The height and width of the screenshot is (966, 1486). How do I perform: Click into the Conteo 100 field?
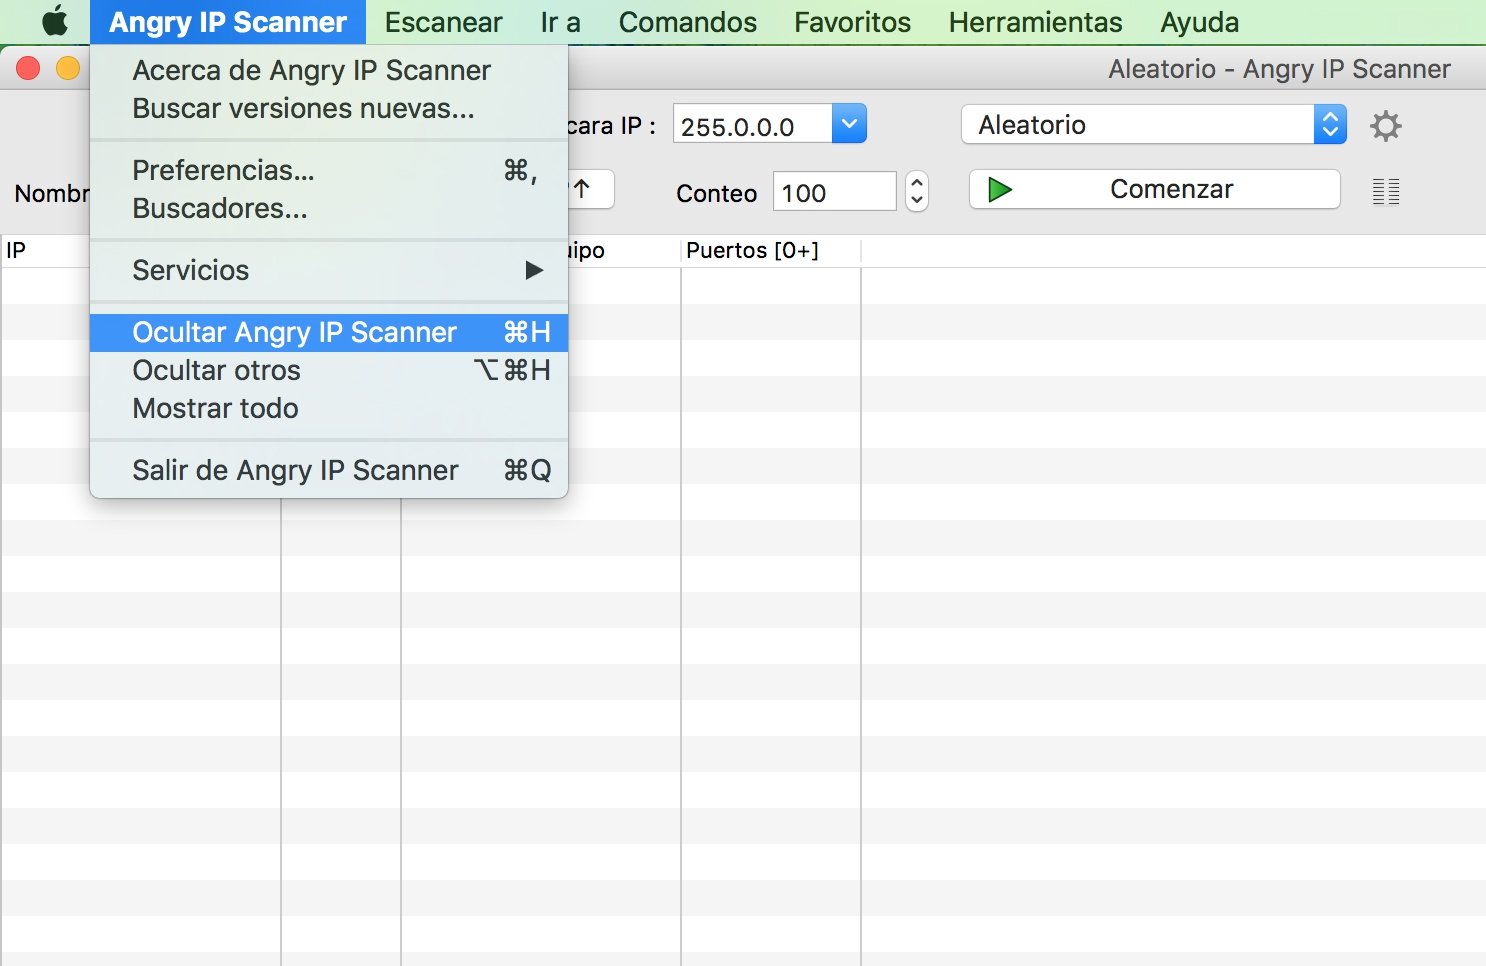click(834, 191)
